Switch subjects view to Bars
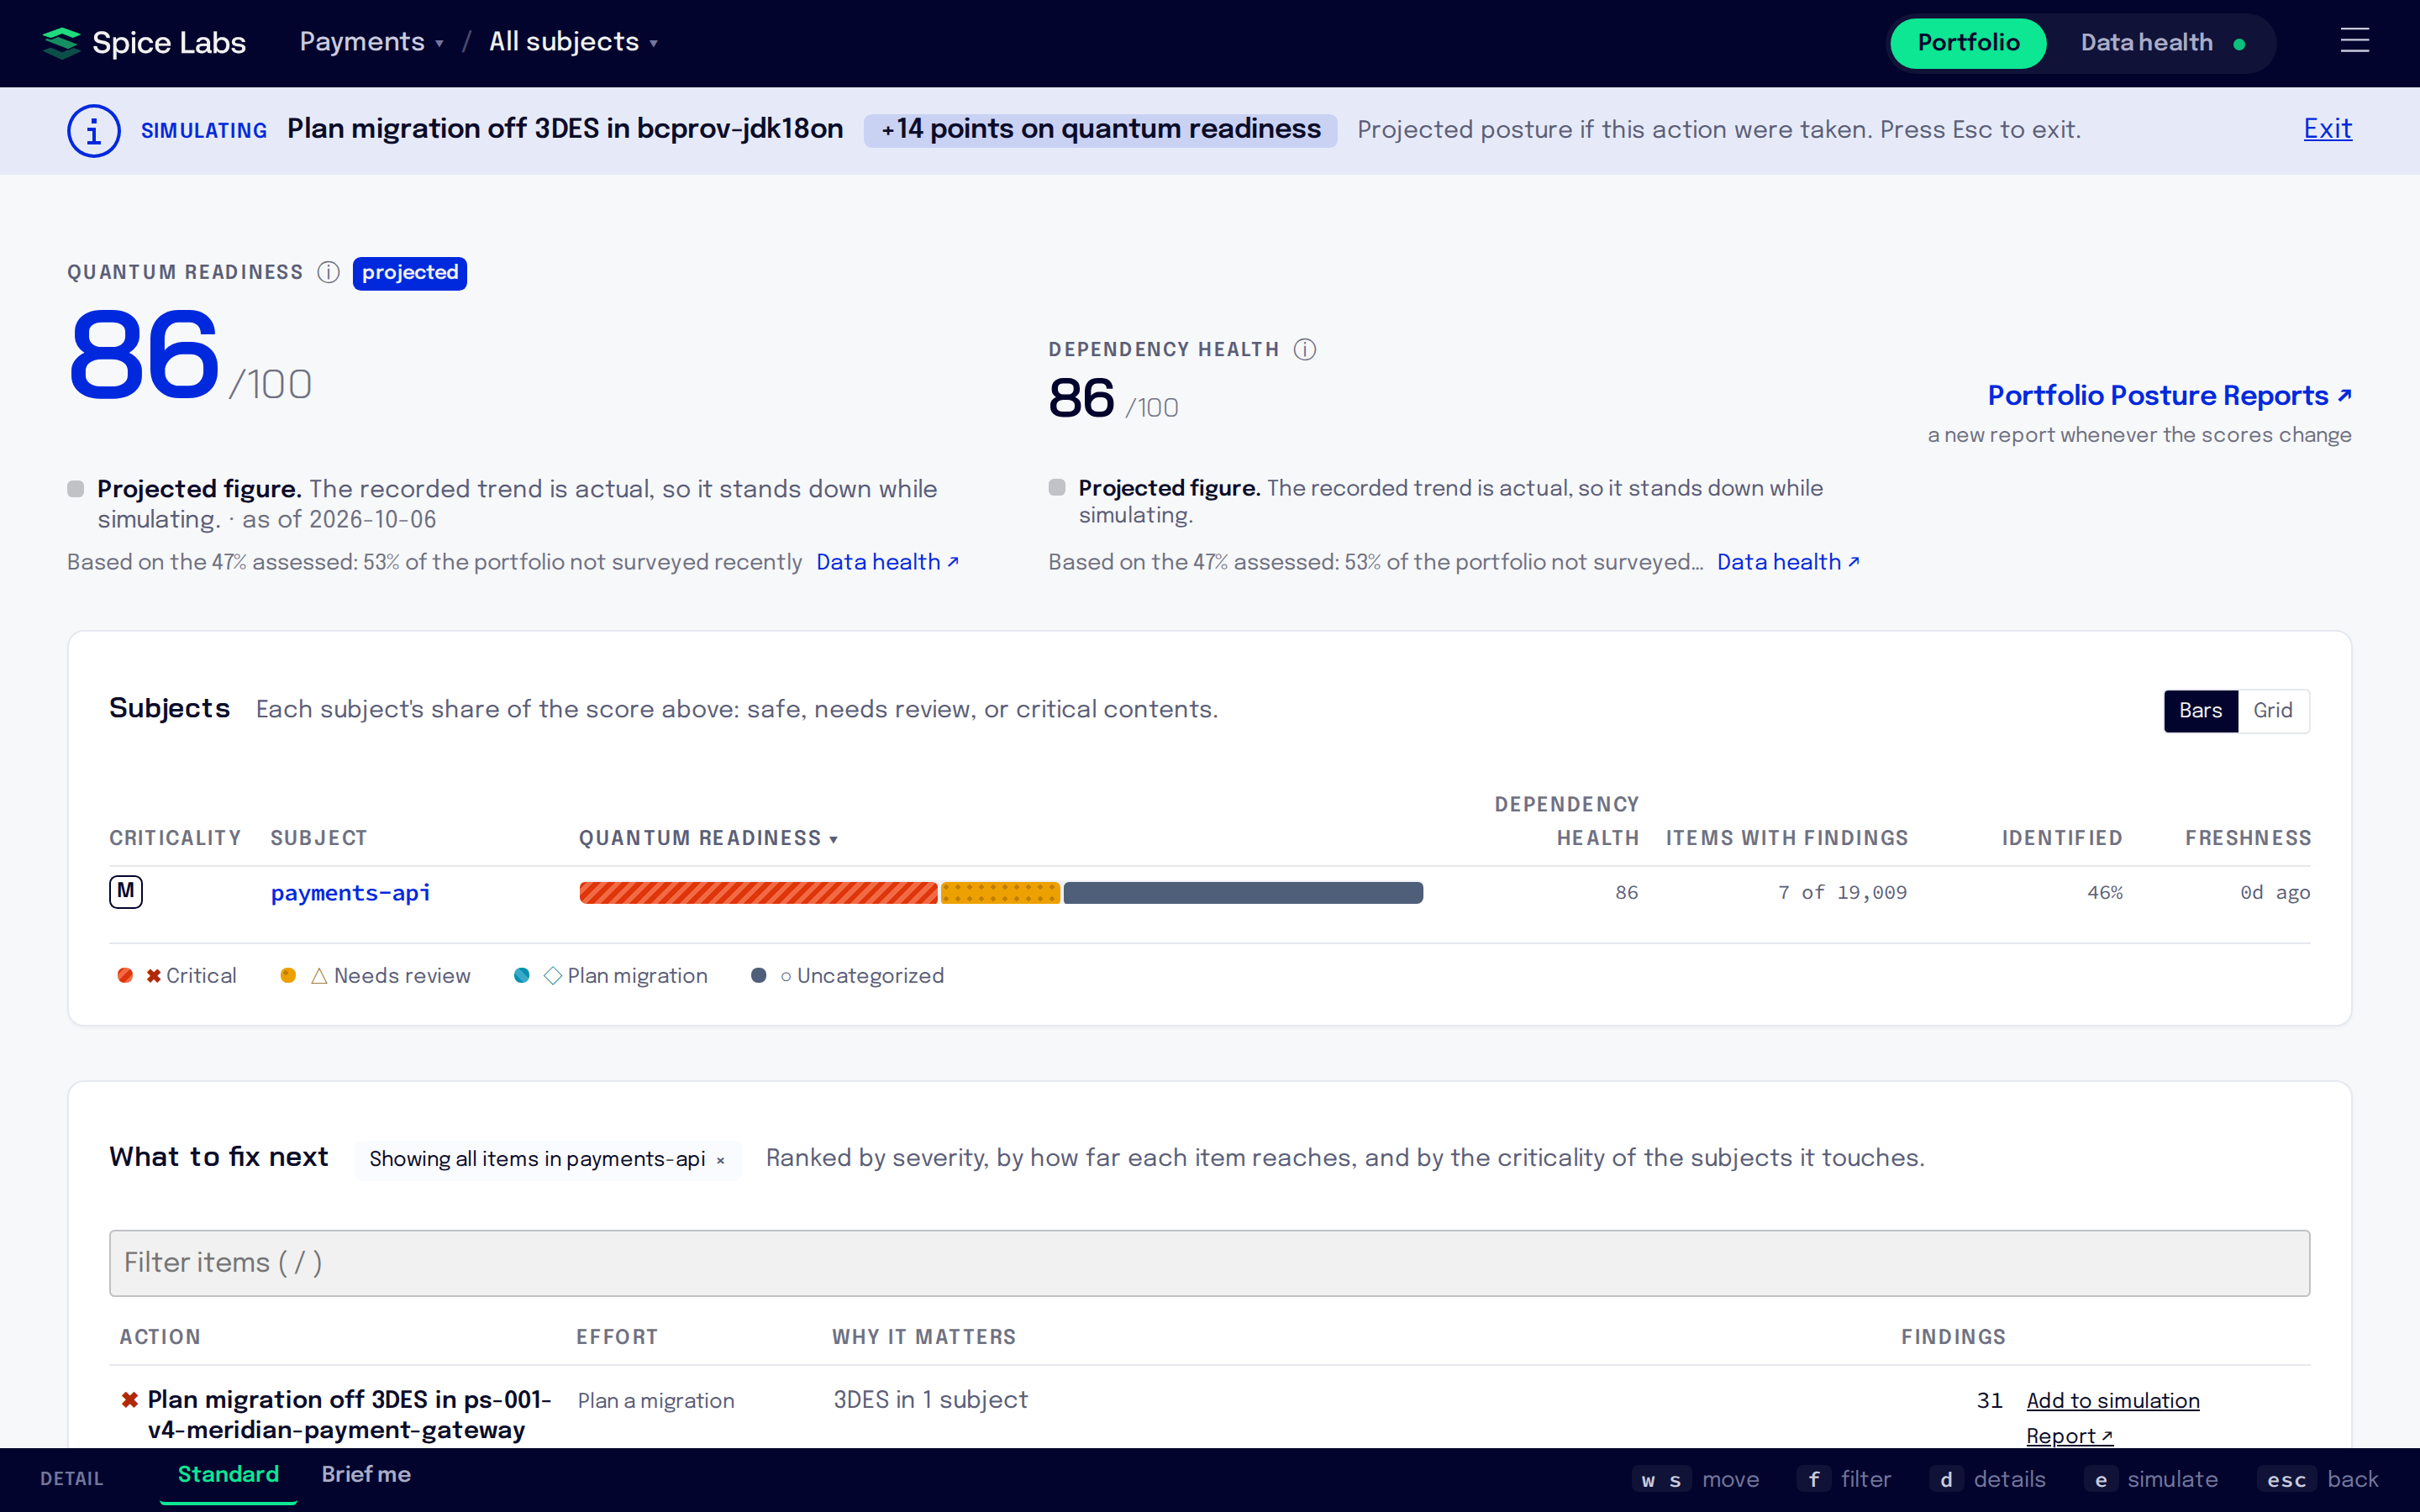 point(2200,710)
